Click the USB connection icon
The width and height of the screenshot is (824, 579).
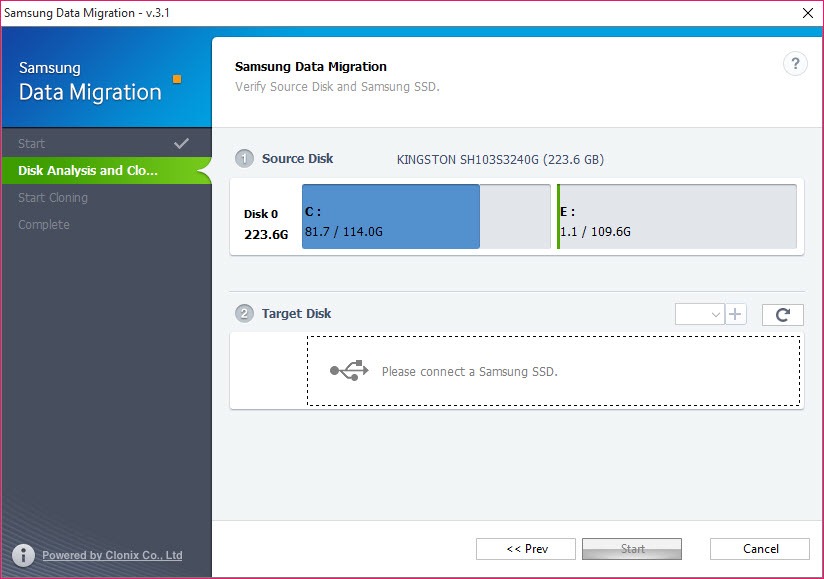(x=349, y=371)
